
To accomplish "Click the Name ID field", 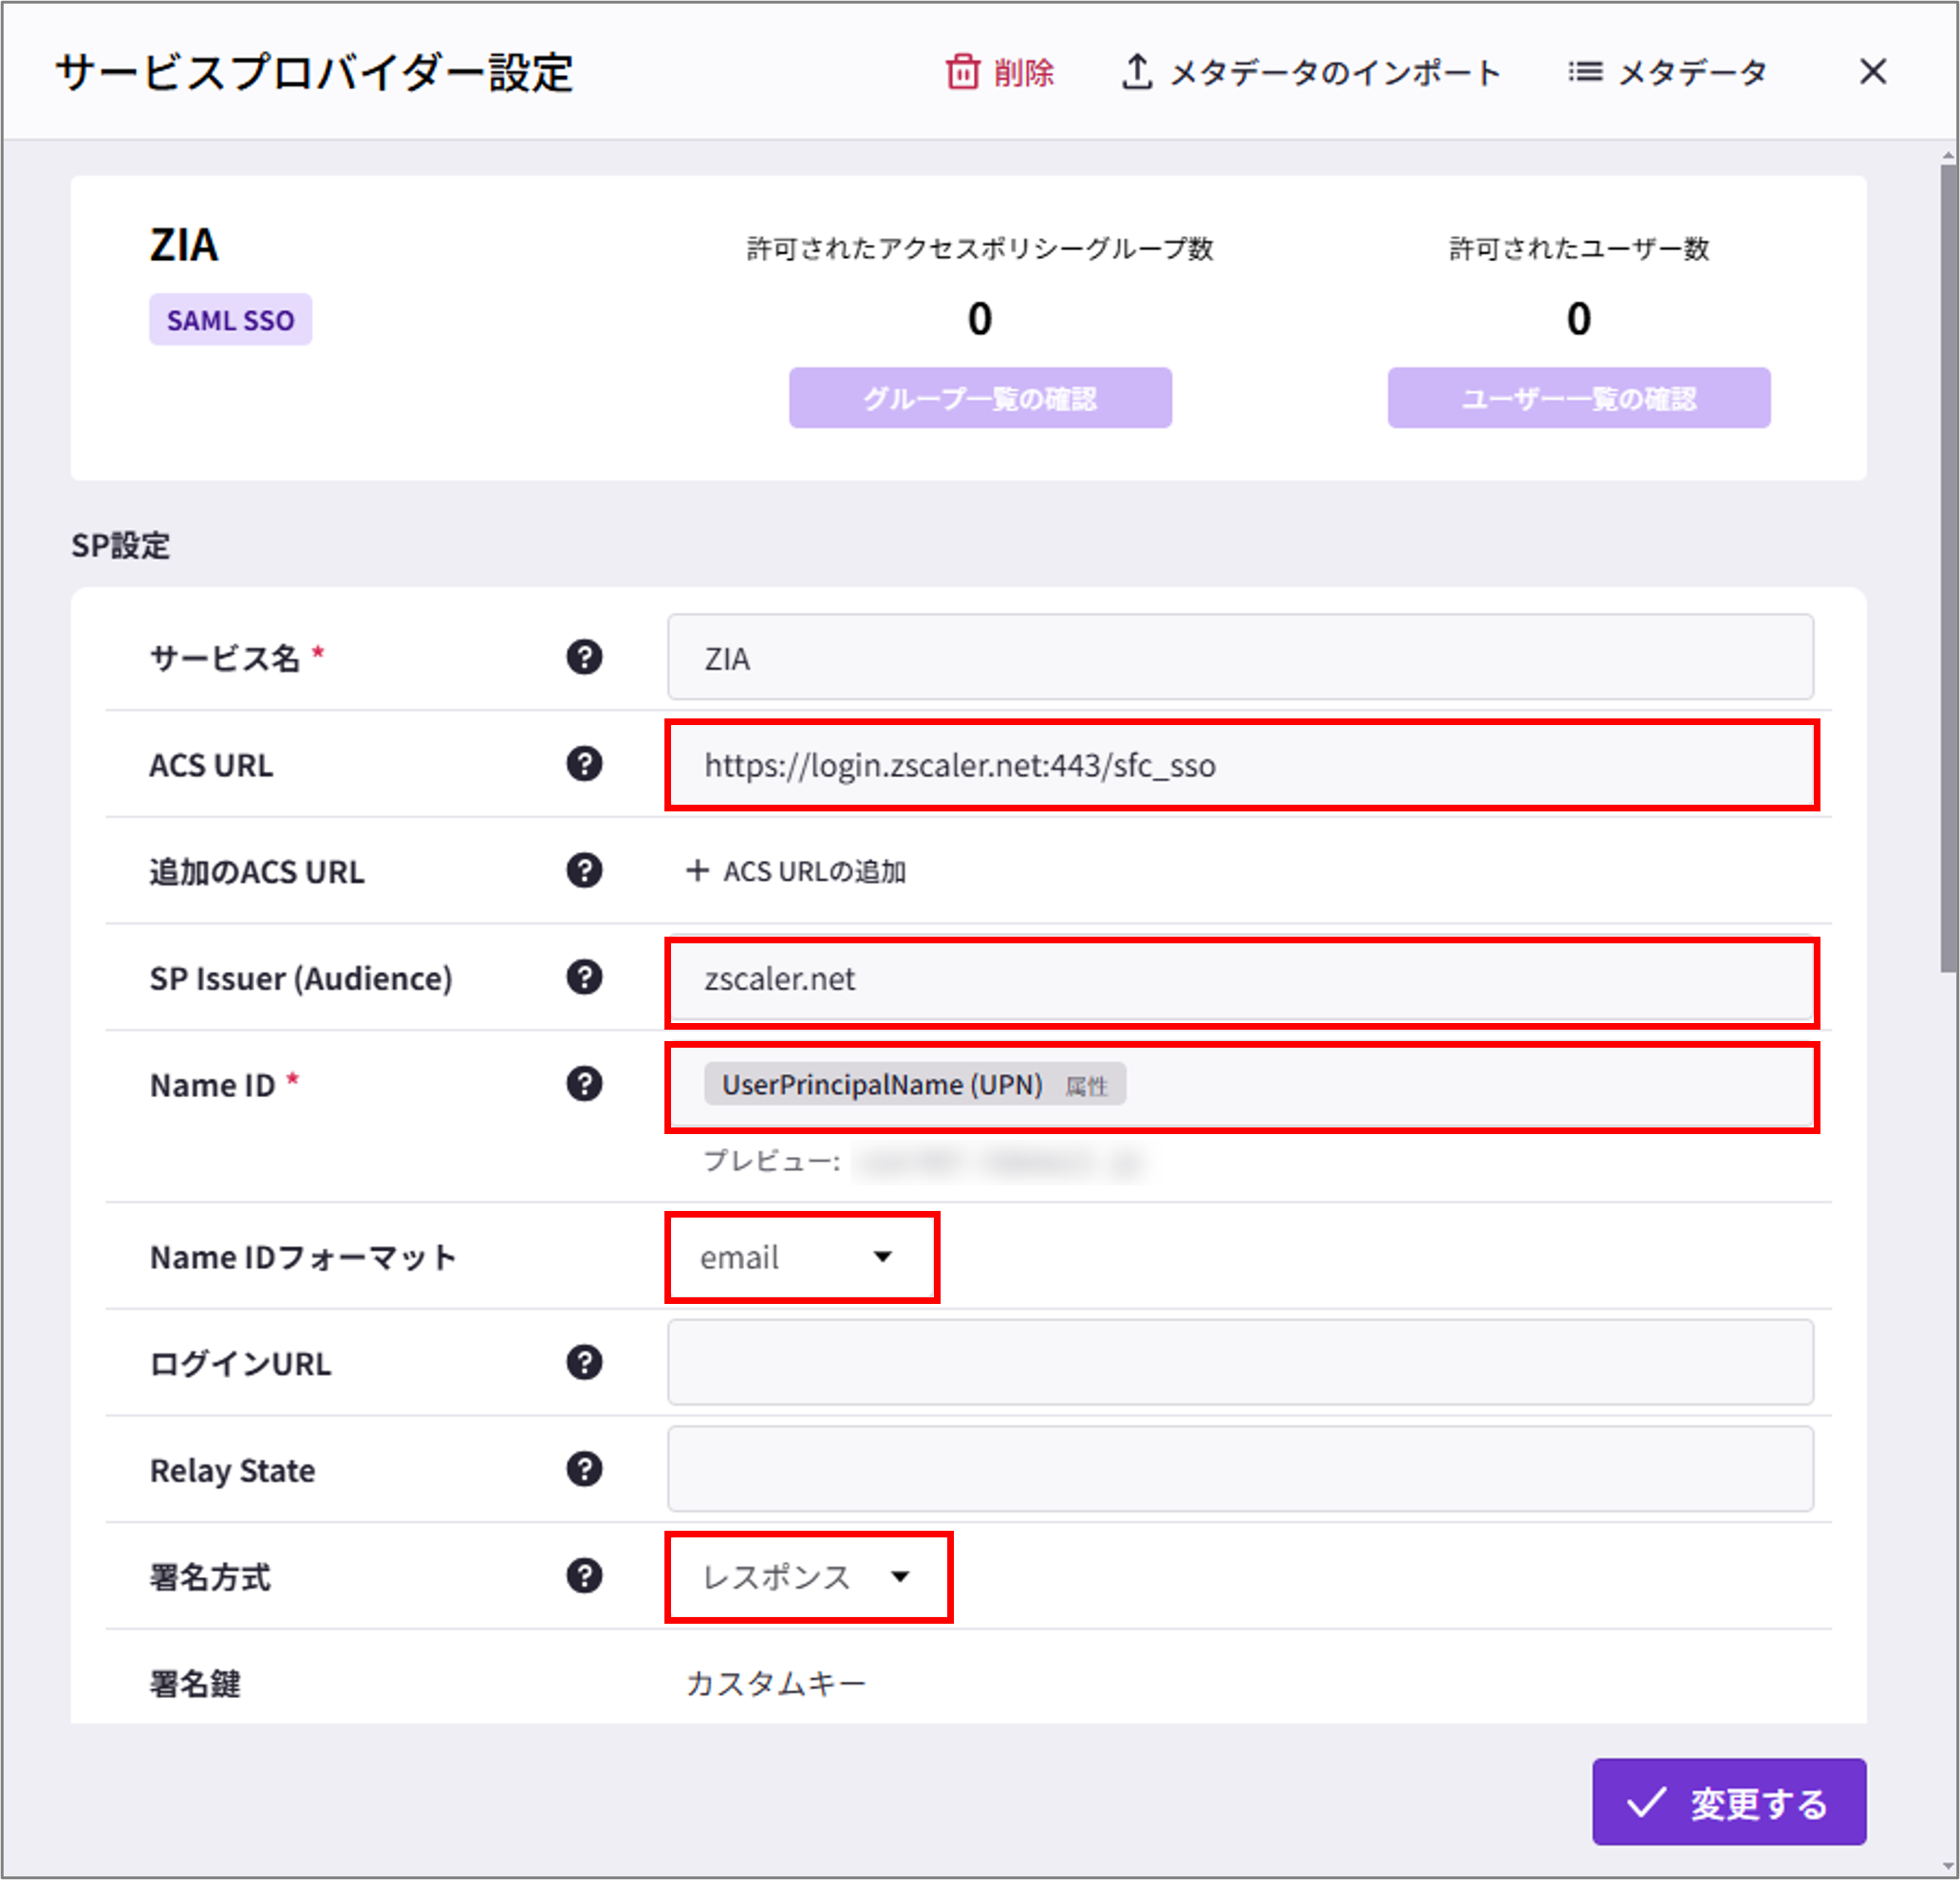I will point(1241,1087).
